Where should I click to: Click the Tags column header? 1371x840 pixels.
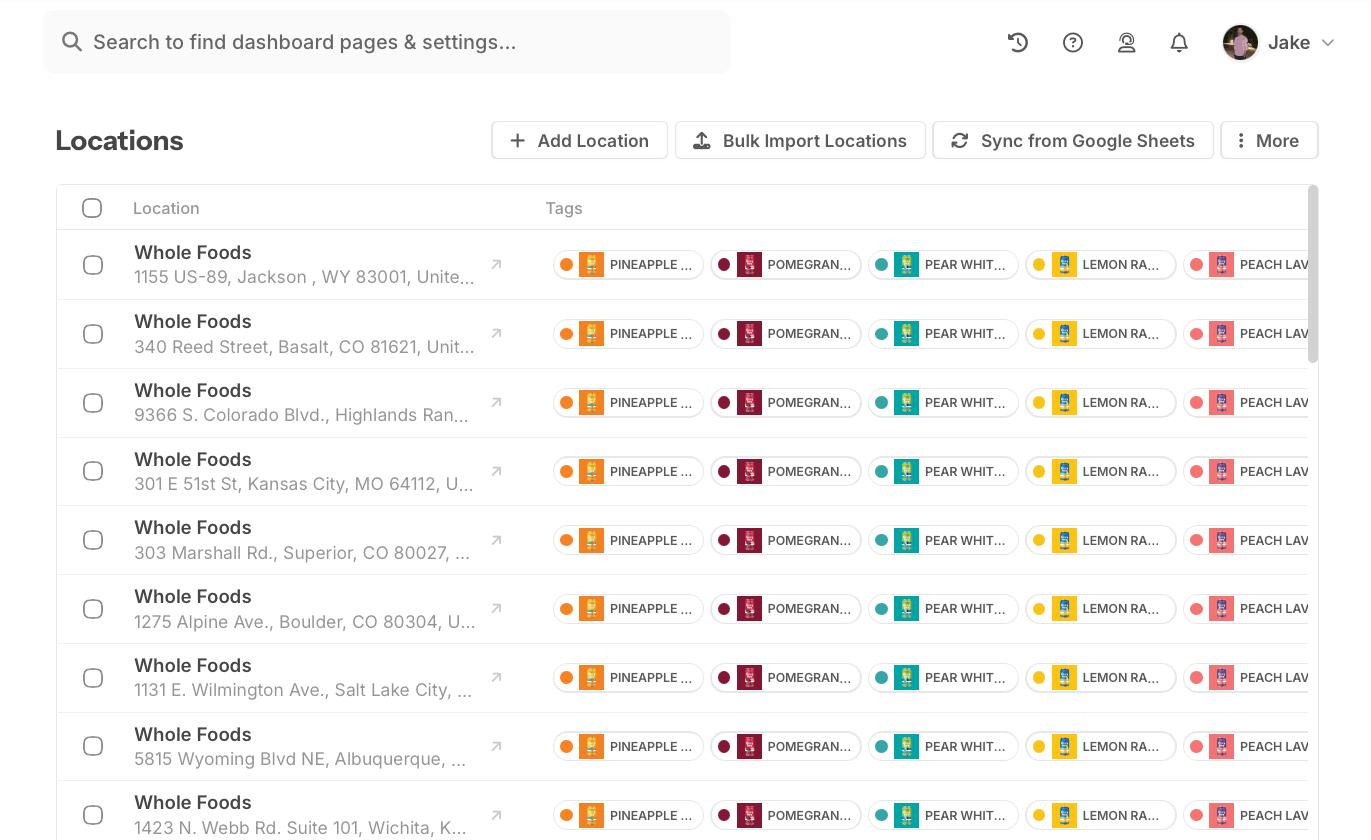tap(564, 208)
